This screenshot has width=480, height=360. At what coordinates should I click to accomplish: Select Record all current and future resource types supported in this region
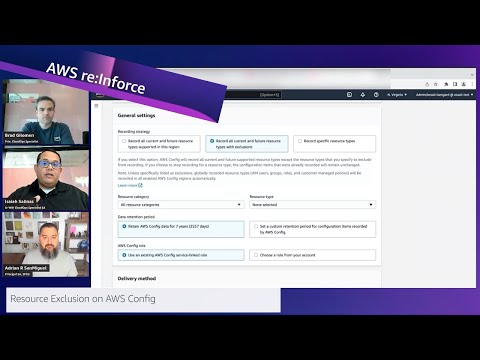(x=159, y=144)
